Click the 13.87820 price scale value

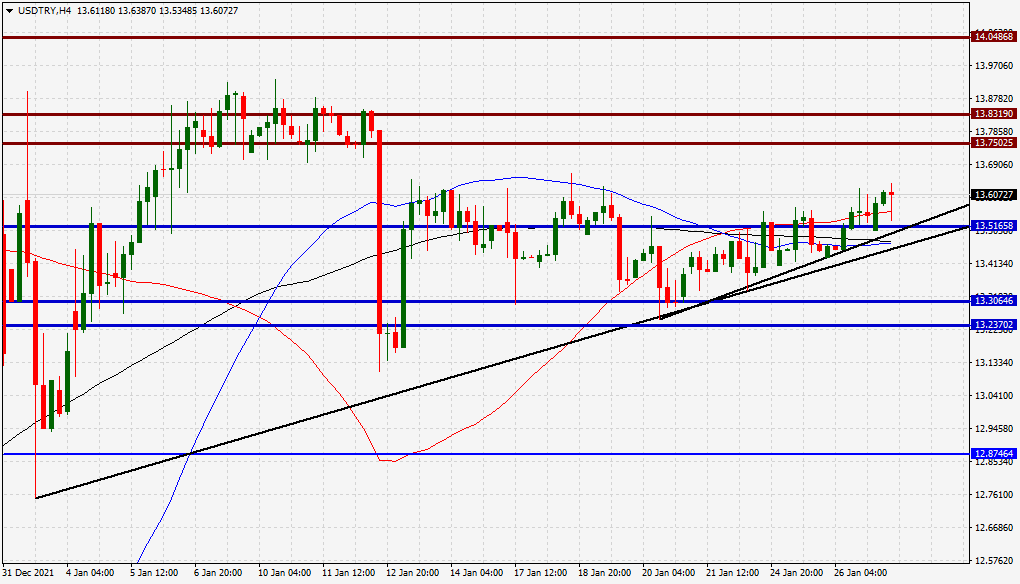pos(994,99)
